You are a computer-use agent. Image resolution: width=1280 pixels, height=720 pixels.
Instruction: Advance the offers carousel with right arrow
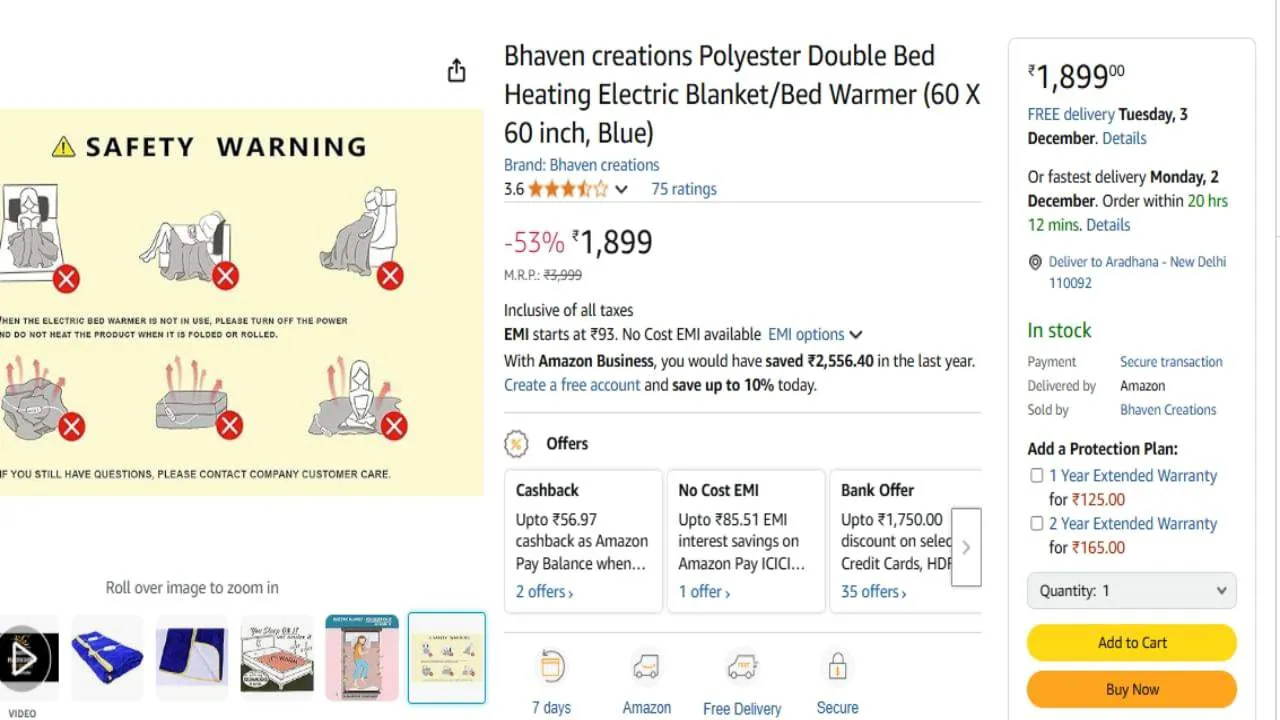point(965,547)
